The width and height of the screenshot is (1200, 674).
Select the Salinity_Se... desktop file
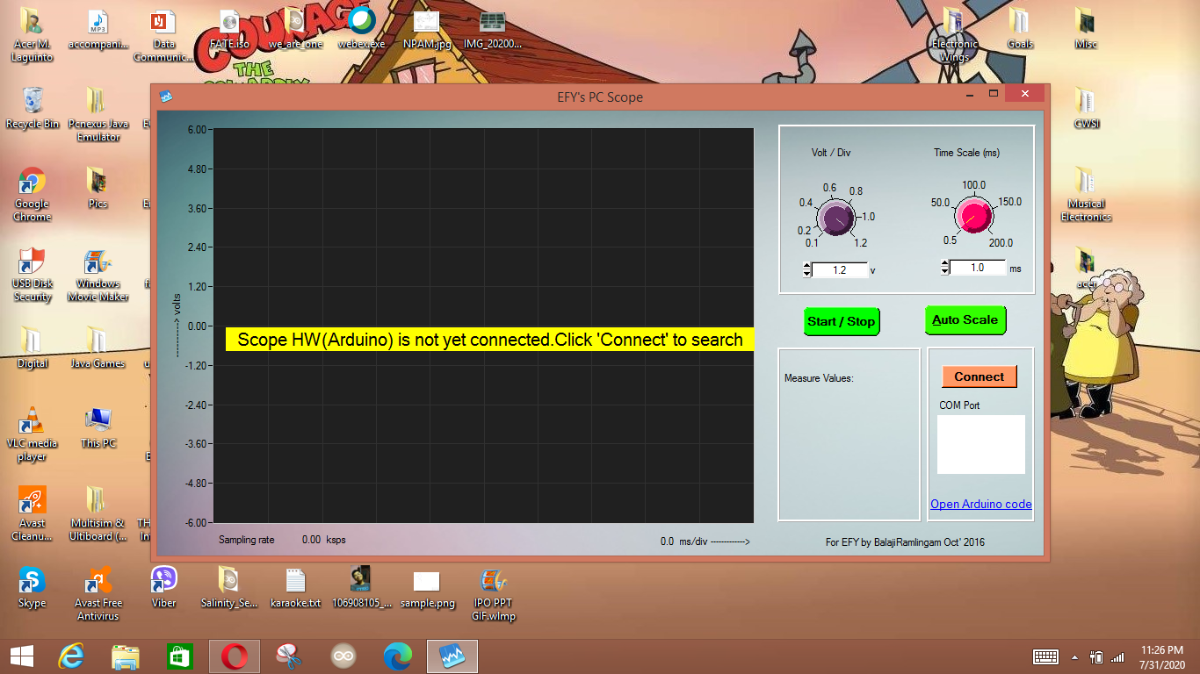pyautogui.click(x=230, y=588)
